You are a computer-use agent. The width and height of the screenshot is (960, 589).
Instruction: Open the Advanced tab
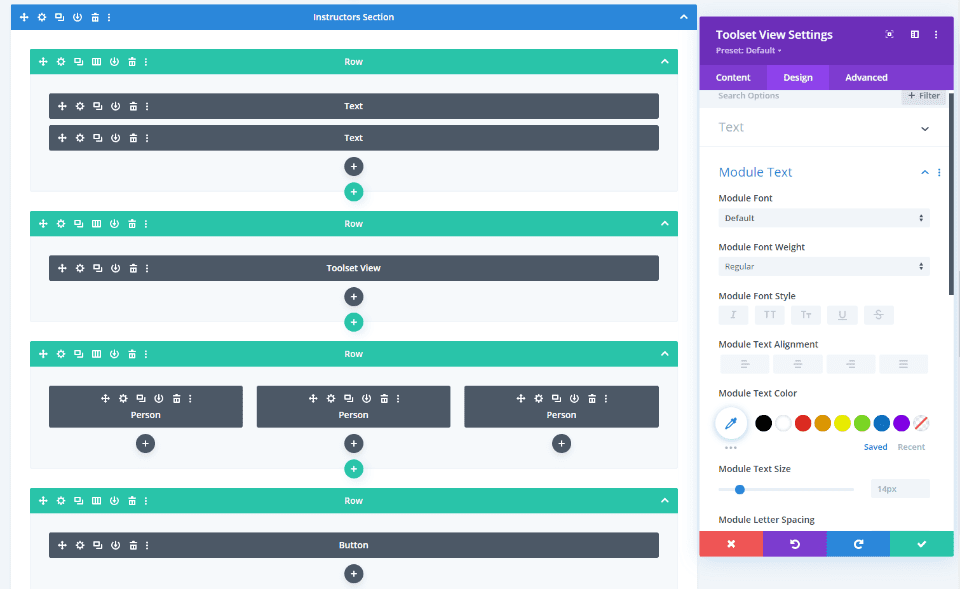(866, 77)
